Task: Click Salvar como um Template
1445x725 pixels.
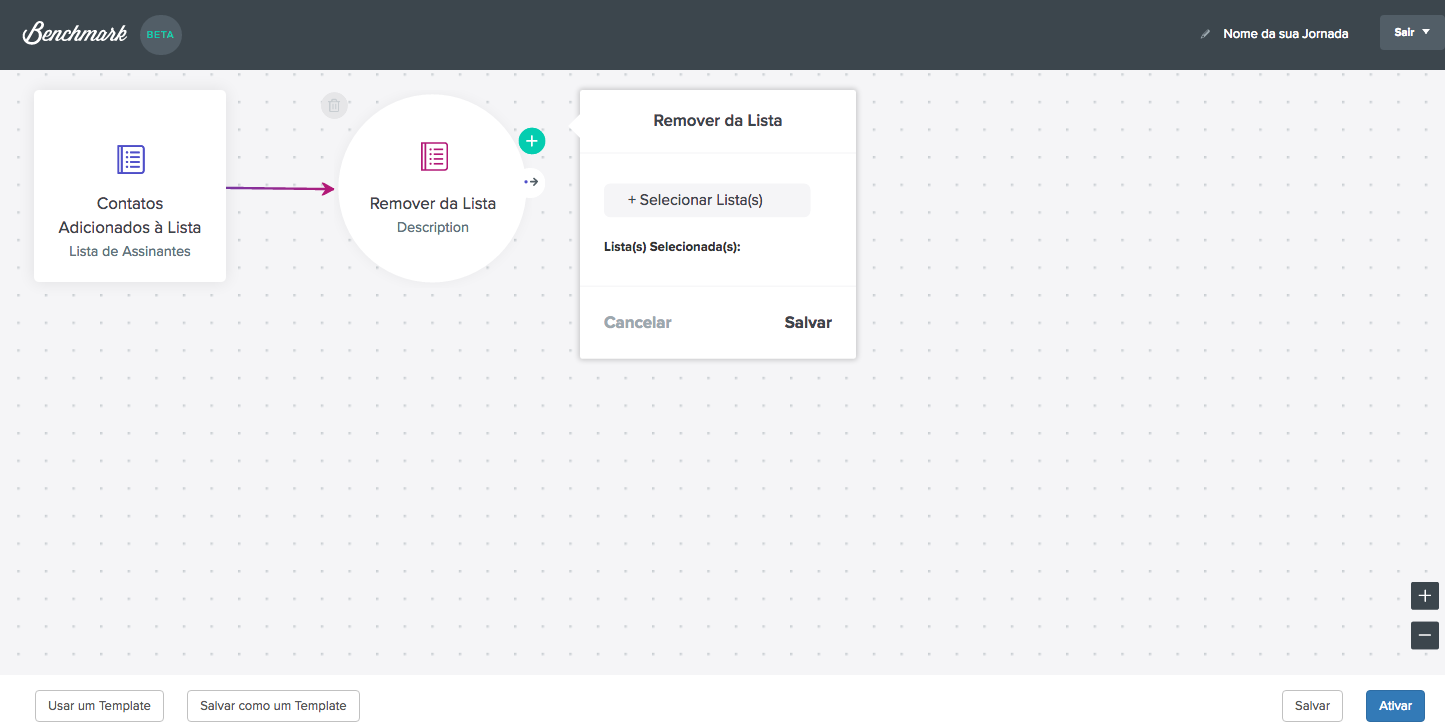Action: [x=273, y=706]
